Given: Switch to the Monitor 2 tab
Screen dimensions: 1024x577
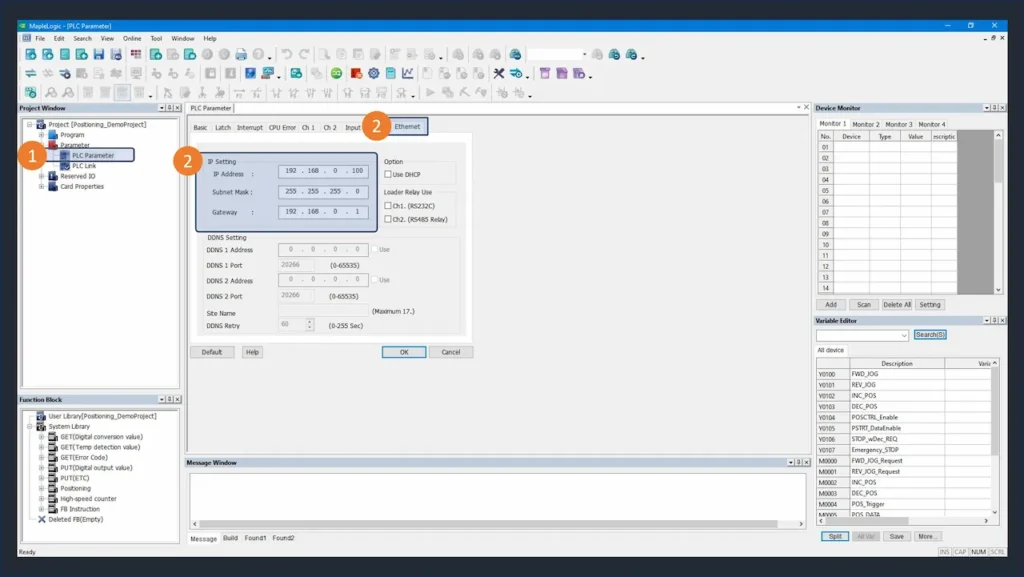Looking at the screenshot, I should click(866, 124).
